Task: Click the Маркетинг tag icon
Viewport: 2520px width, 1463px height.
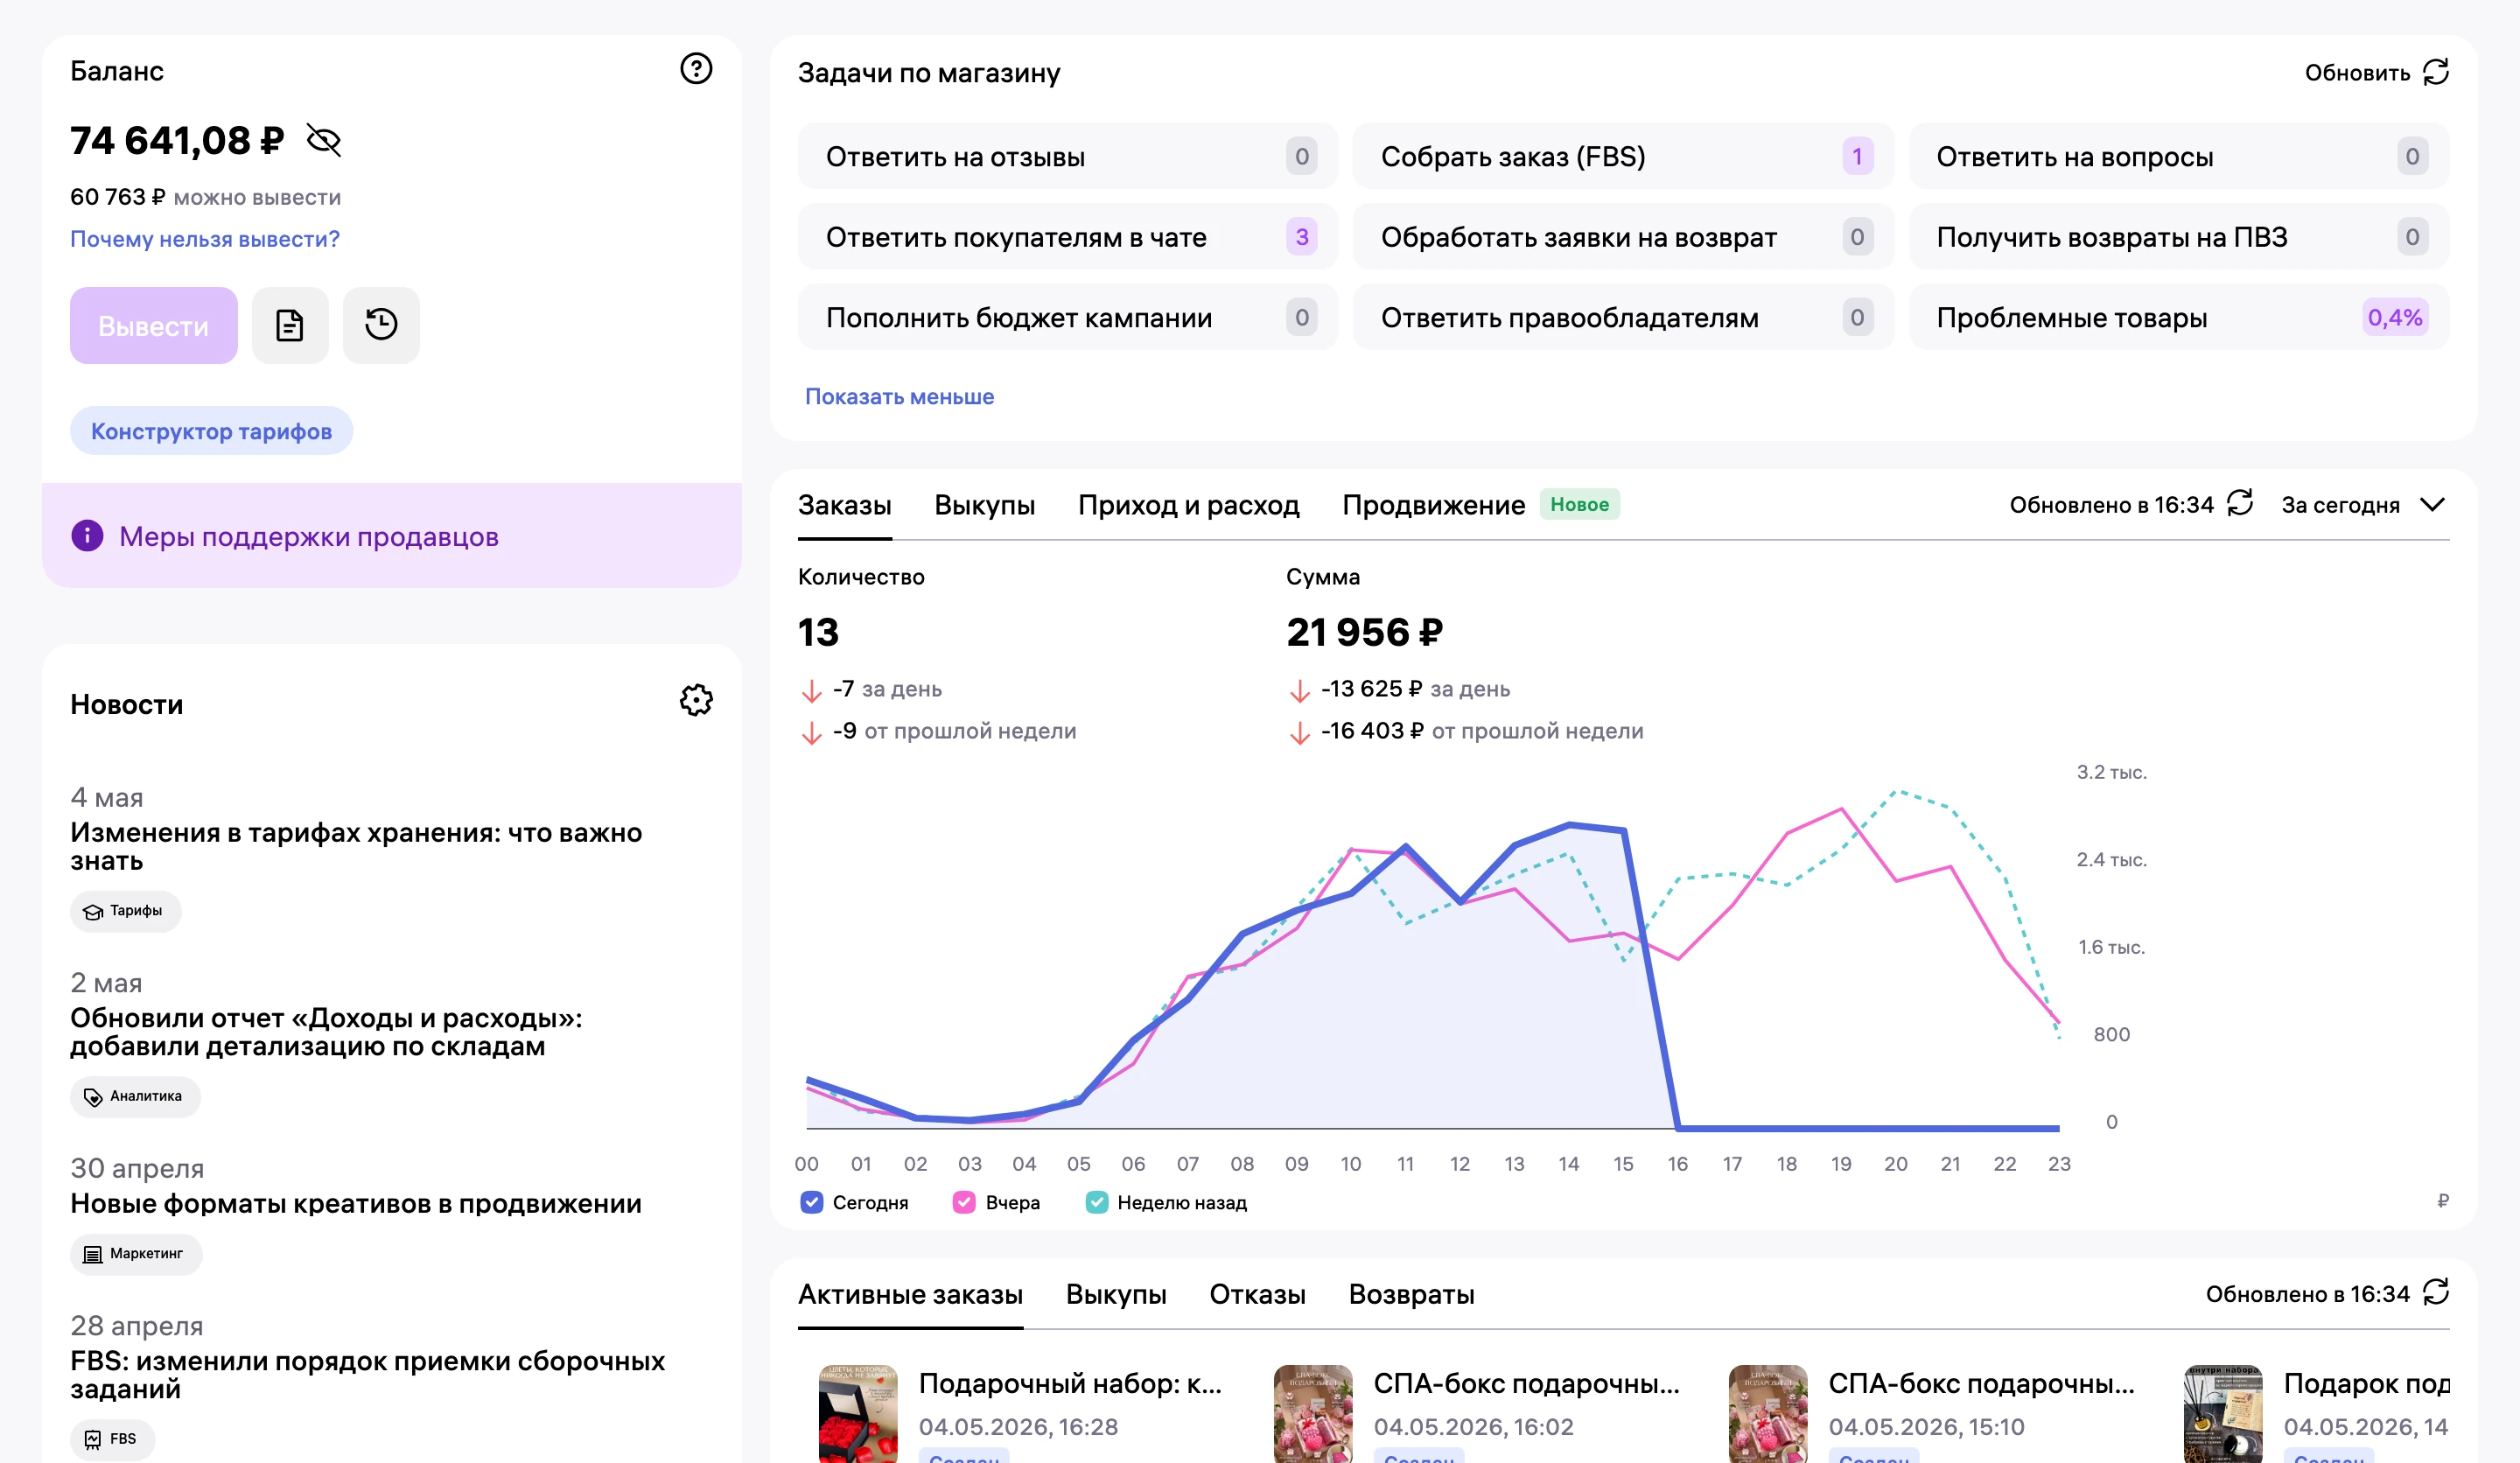Action: click(93, 1254)
